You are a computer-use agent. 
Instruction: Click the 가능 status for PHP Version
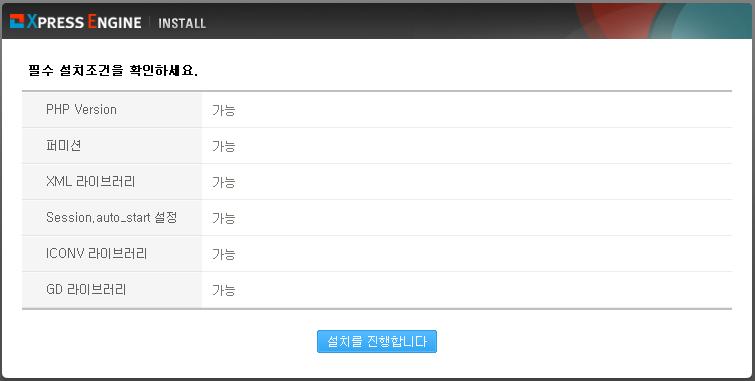pyautogui.click(x=223, y=110)
